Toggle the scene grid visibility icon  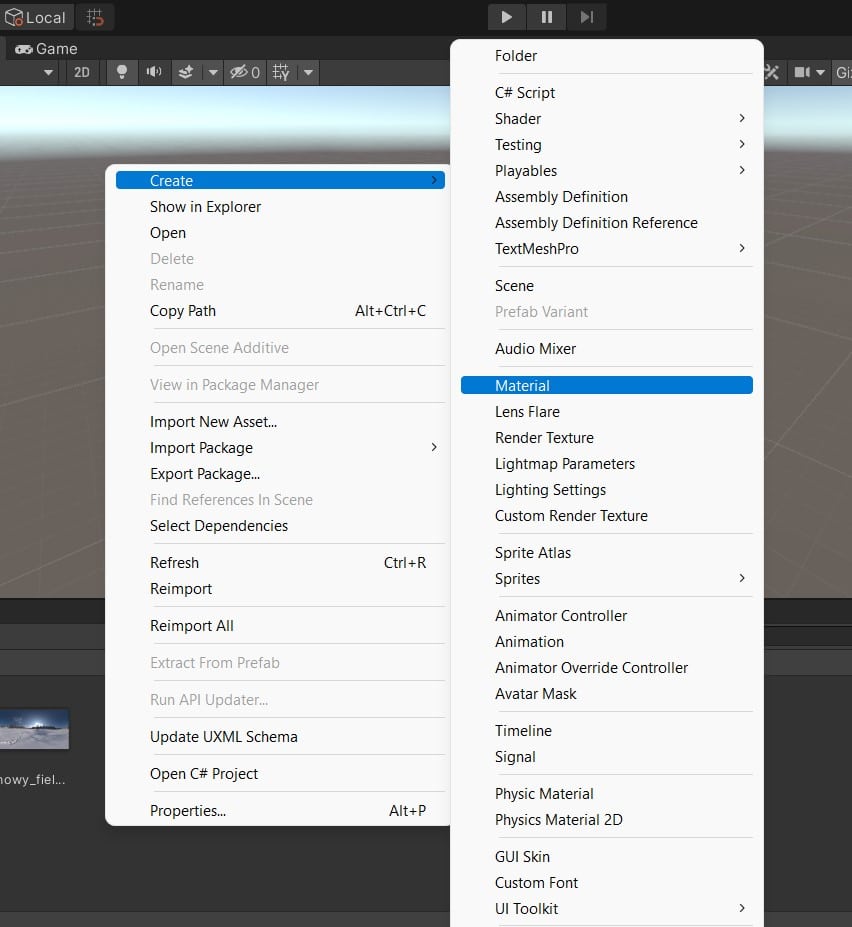coord(281,72)
